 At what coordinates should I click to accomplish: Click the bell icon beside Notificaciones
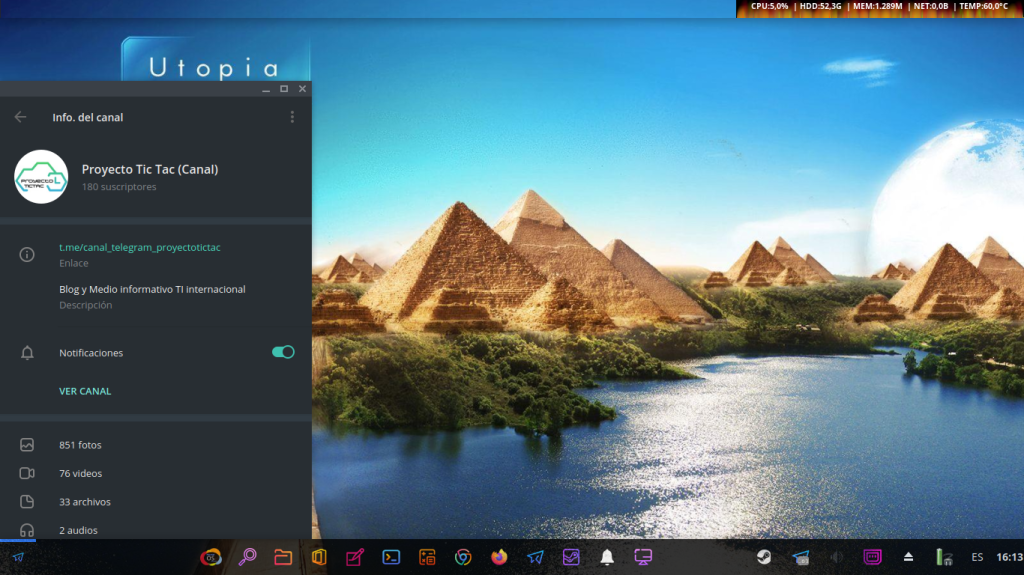(x=27, y=353)
